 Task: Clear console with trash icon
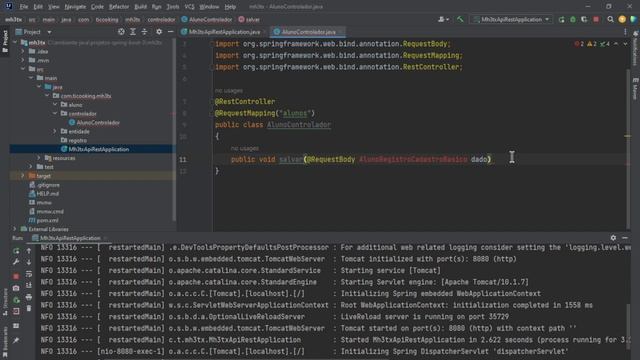point(29,309)
